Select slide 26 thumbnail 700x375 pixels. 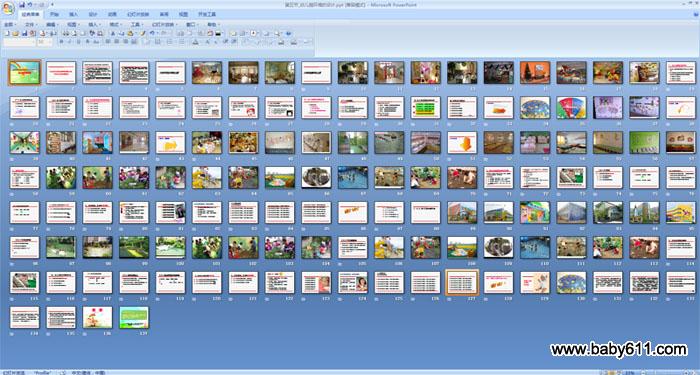(x=243, y=108)
